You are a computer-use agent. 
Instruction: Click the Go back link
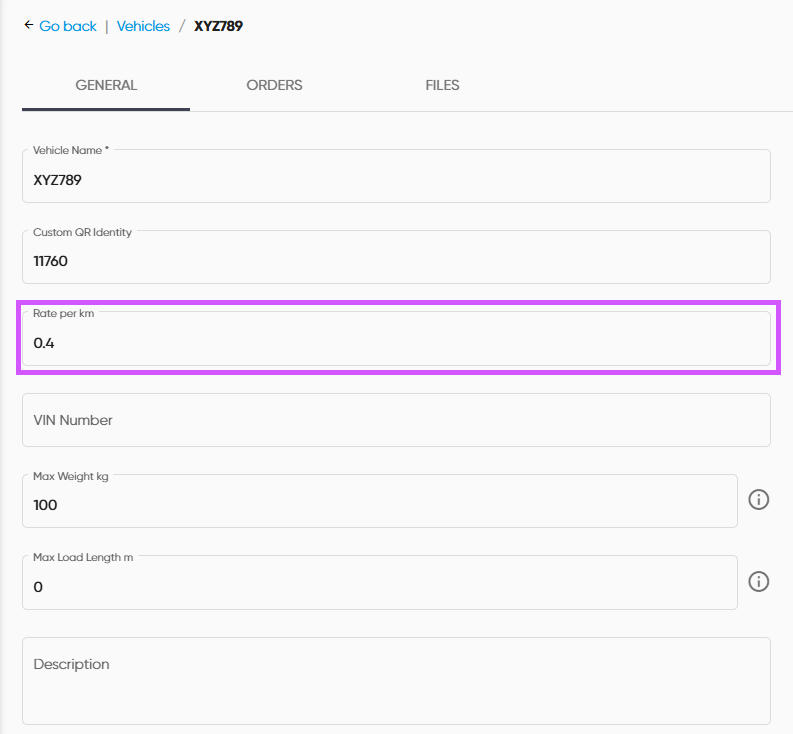tap(68, 26)
